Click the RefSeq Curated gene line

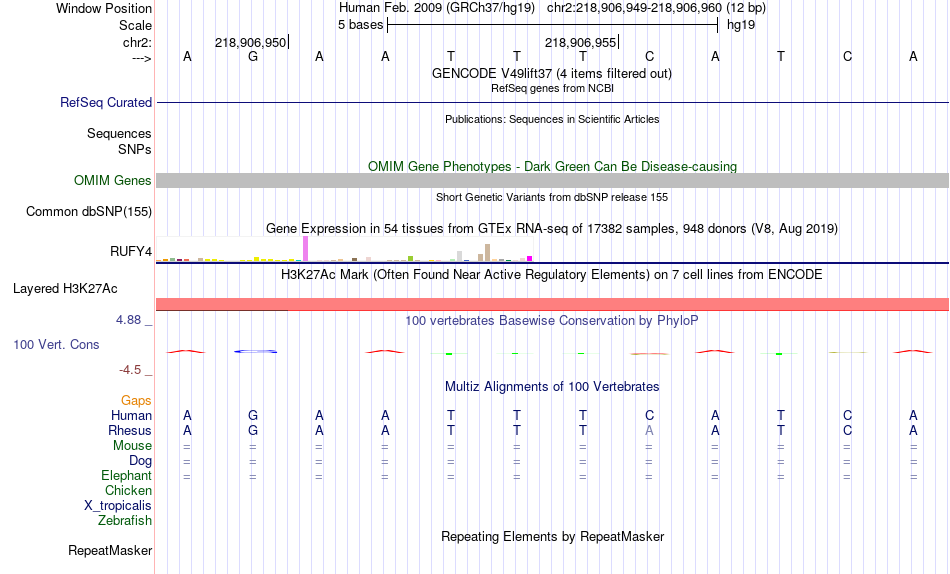553,102
